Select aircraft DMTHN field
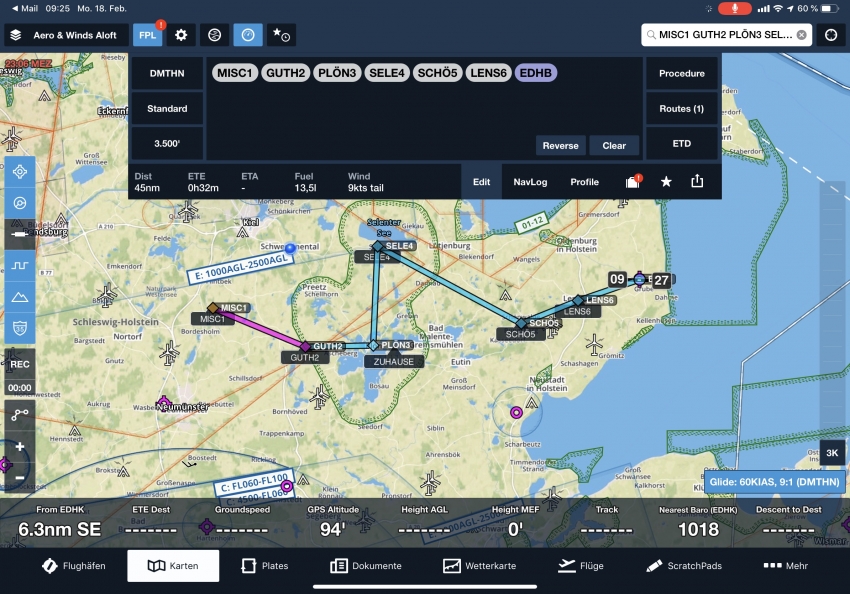The height and width of the screenshot is (594, 850). 167,73
